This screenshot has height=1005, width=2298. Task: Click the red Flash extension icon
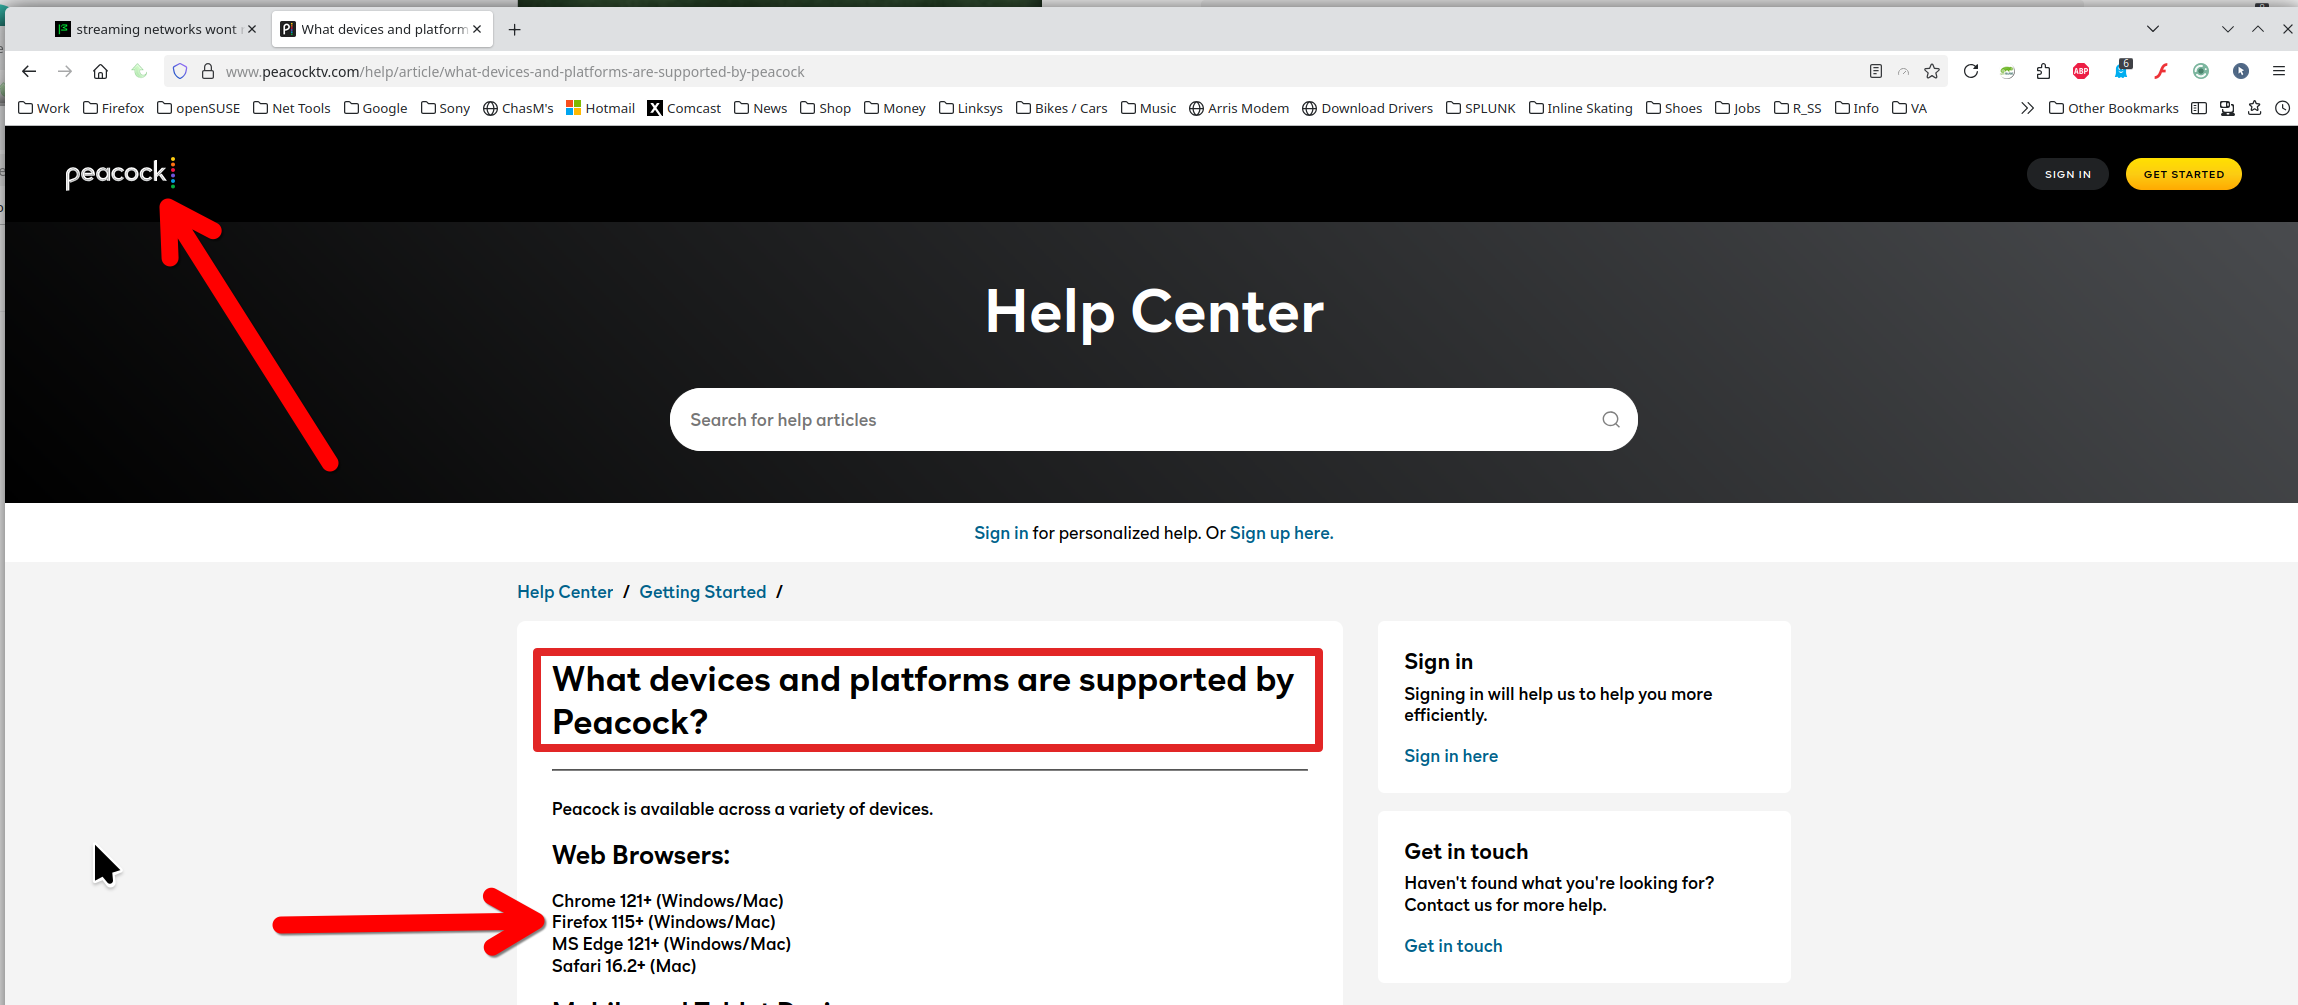point(2161,71)
